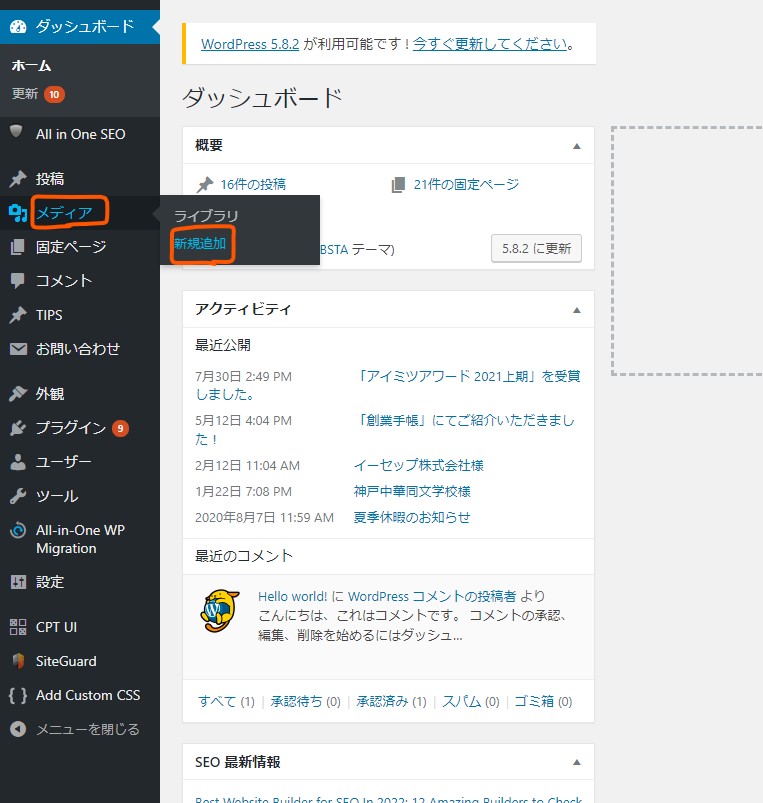
Task: Click the plug icon beside プラグイン
Action: click(x=18, y=428)
